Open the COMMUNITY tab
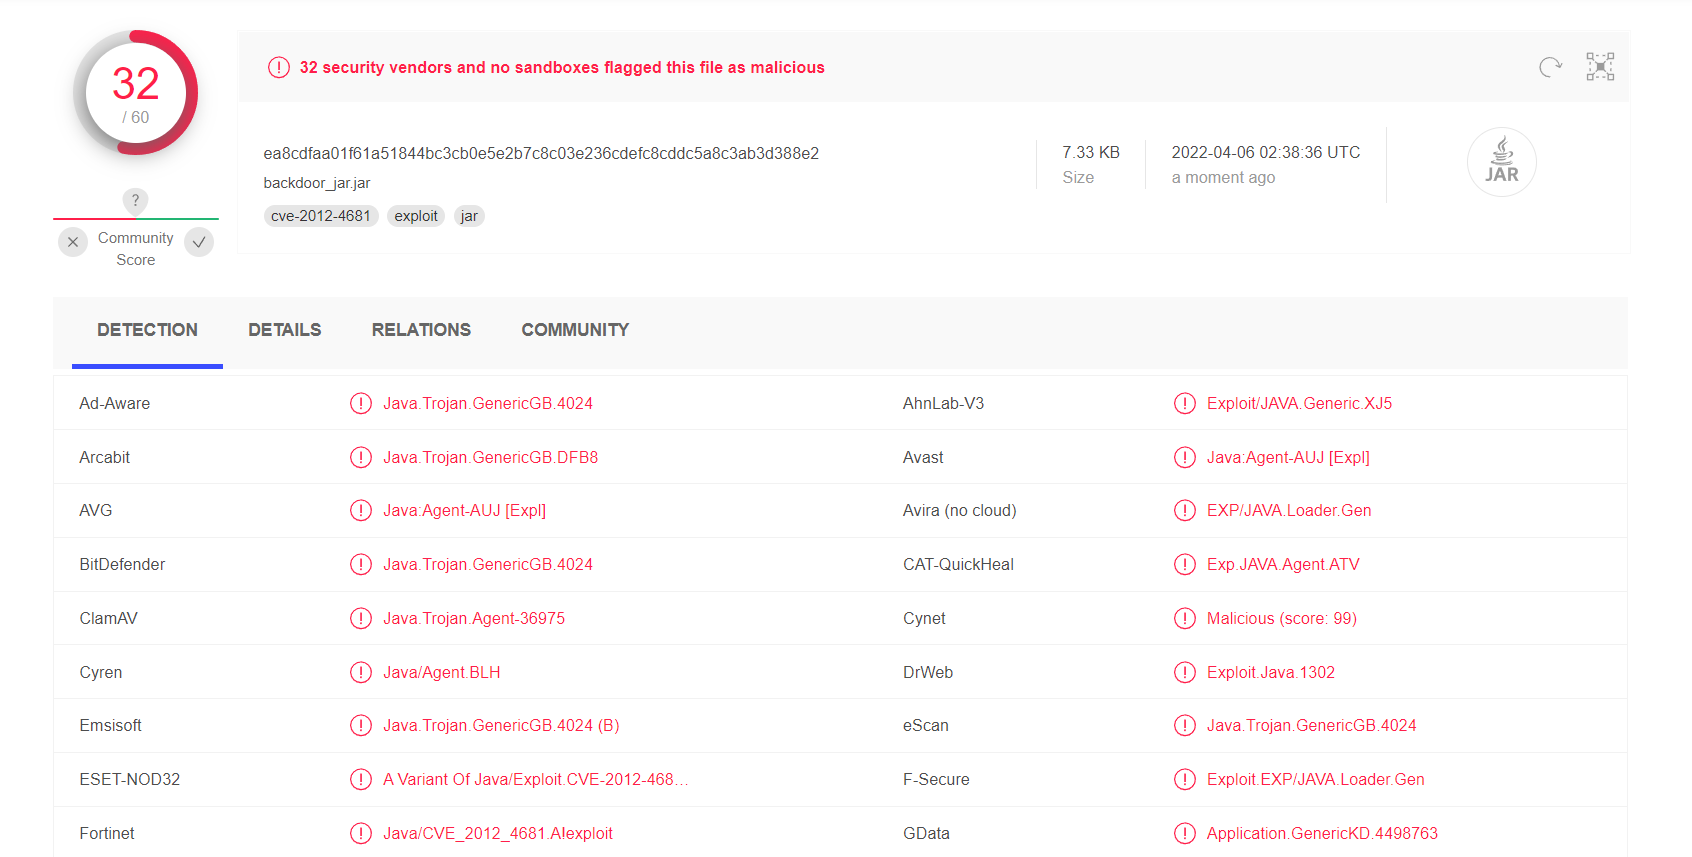Viewport: 1692px width, 857px height. point(575,330)
